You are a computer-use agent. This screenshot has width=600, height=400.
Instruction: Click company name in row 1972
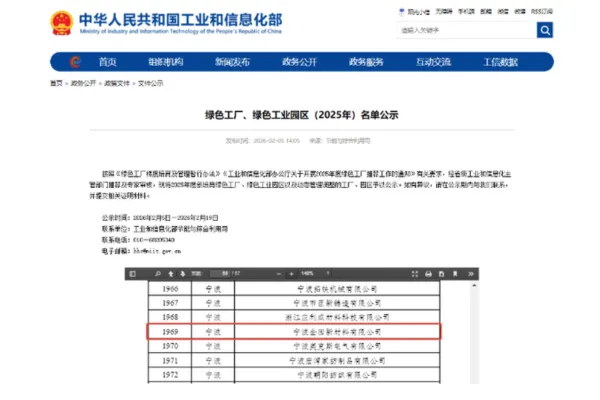(337, 374)
